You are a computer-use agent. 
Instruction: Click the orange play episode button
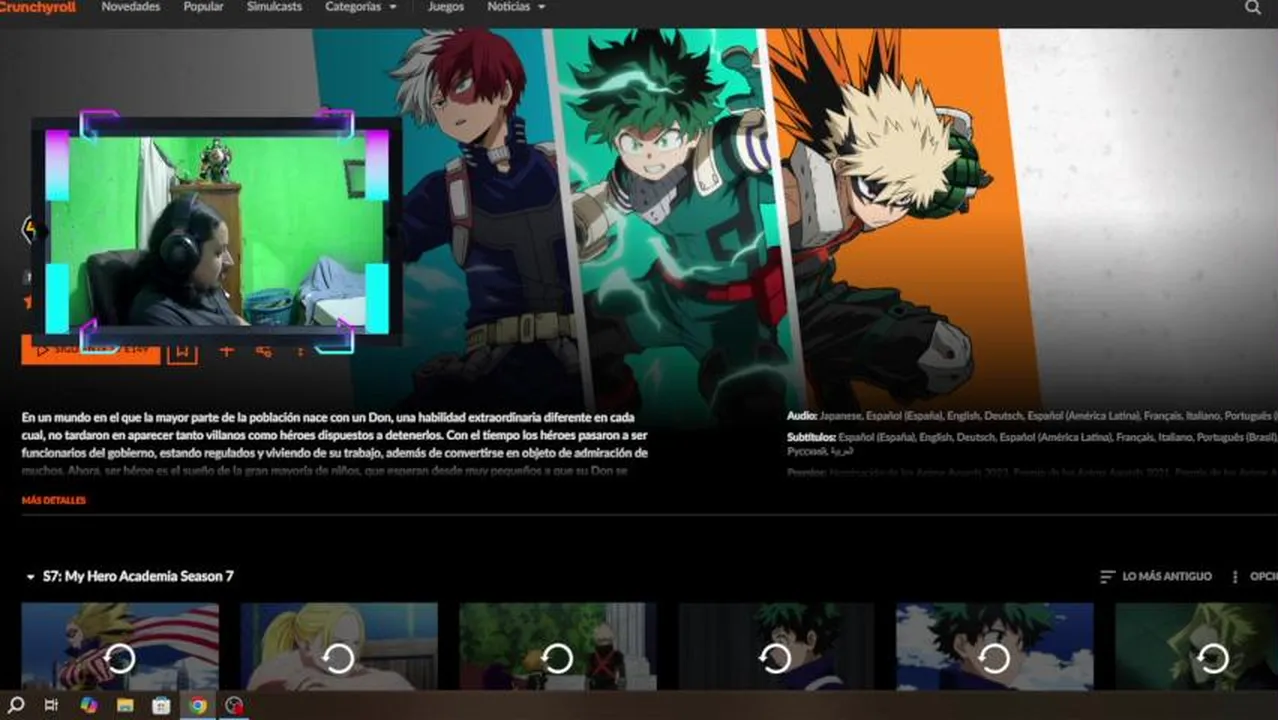(x=91, y=351)
